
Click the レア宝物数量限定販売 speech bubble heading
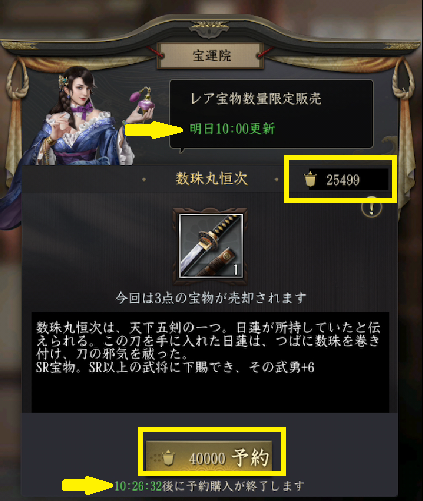[256, 99]
